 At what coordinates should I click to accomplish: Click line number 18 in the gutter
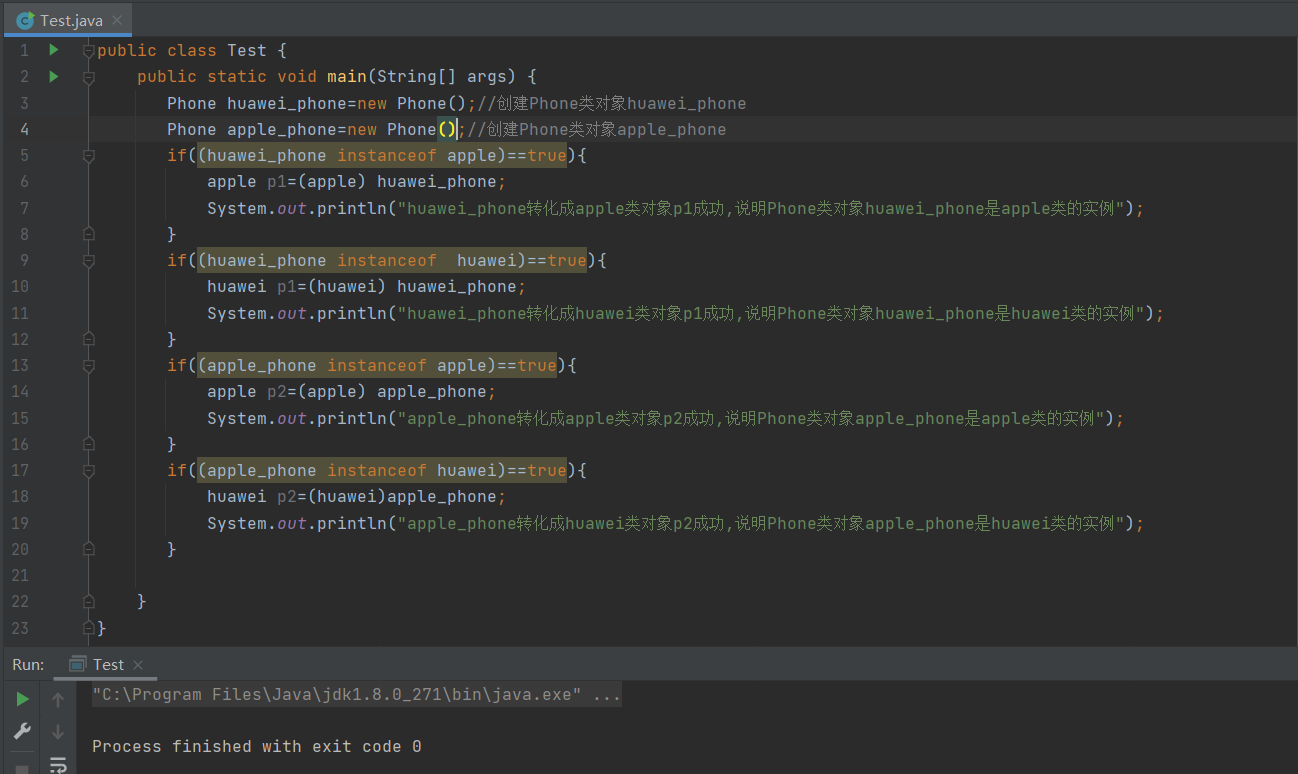pos(20,496)
